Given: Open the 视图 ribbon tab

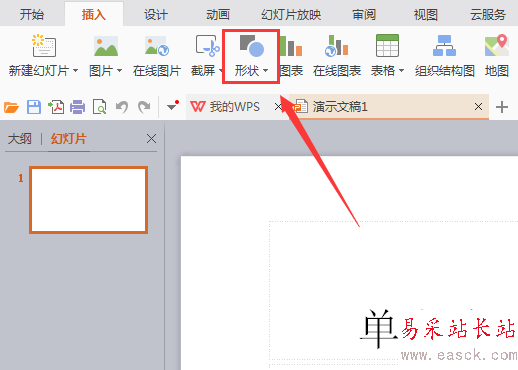Looking at the screenshot, I should click(x=426, y=15).
